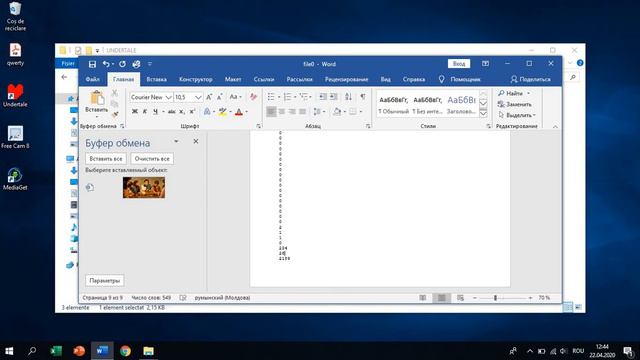
Task: Open Excel from the Windows taskbar
Action: pos(56,351)
